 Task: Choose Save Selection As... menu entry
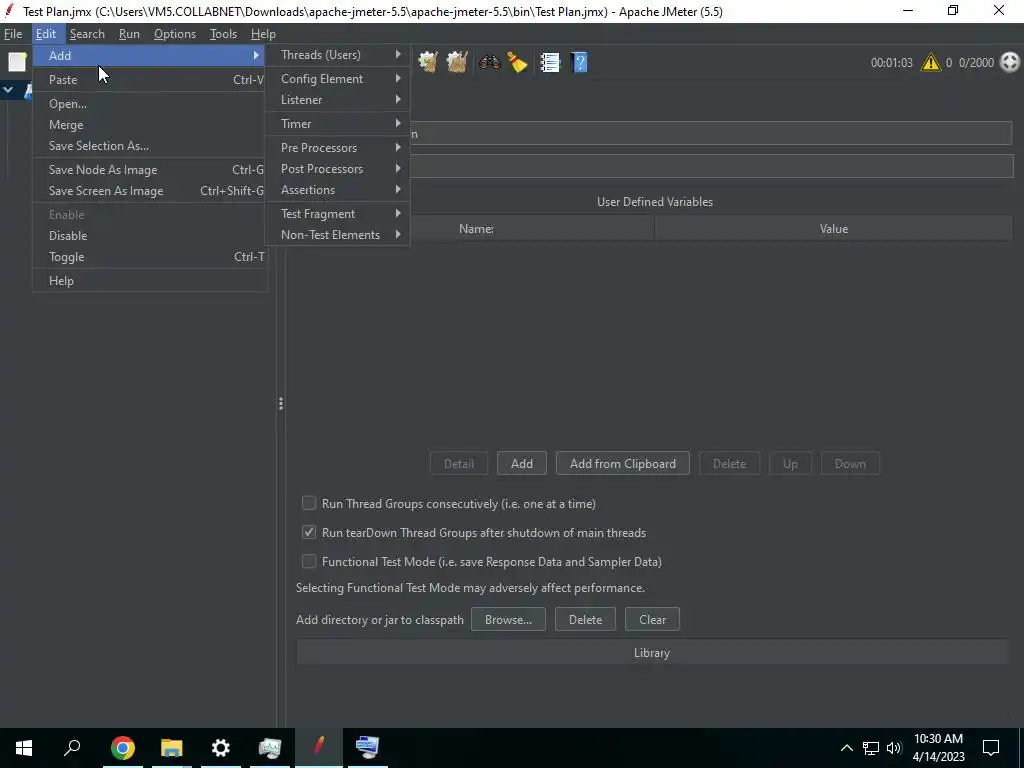point(150,146)
